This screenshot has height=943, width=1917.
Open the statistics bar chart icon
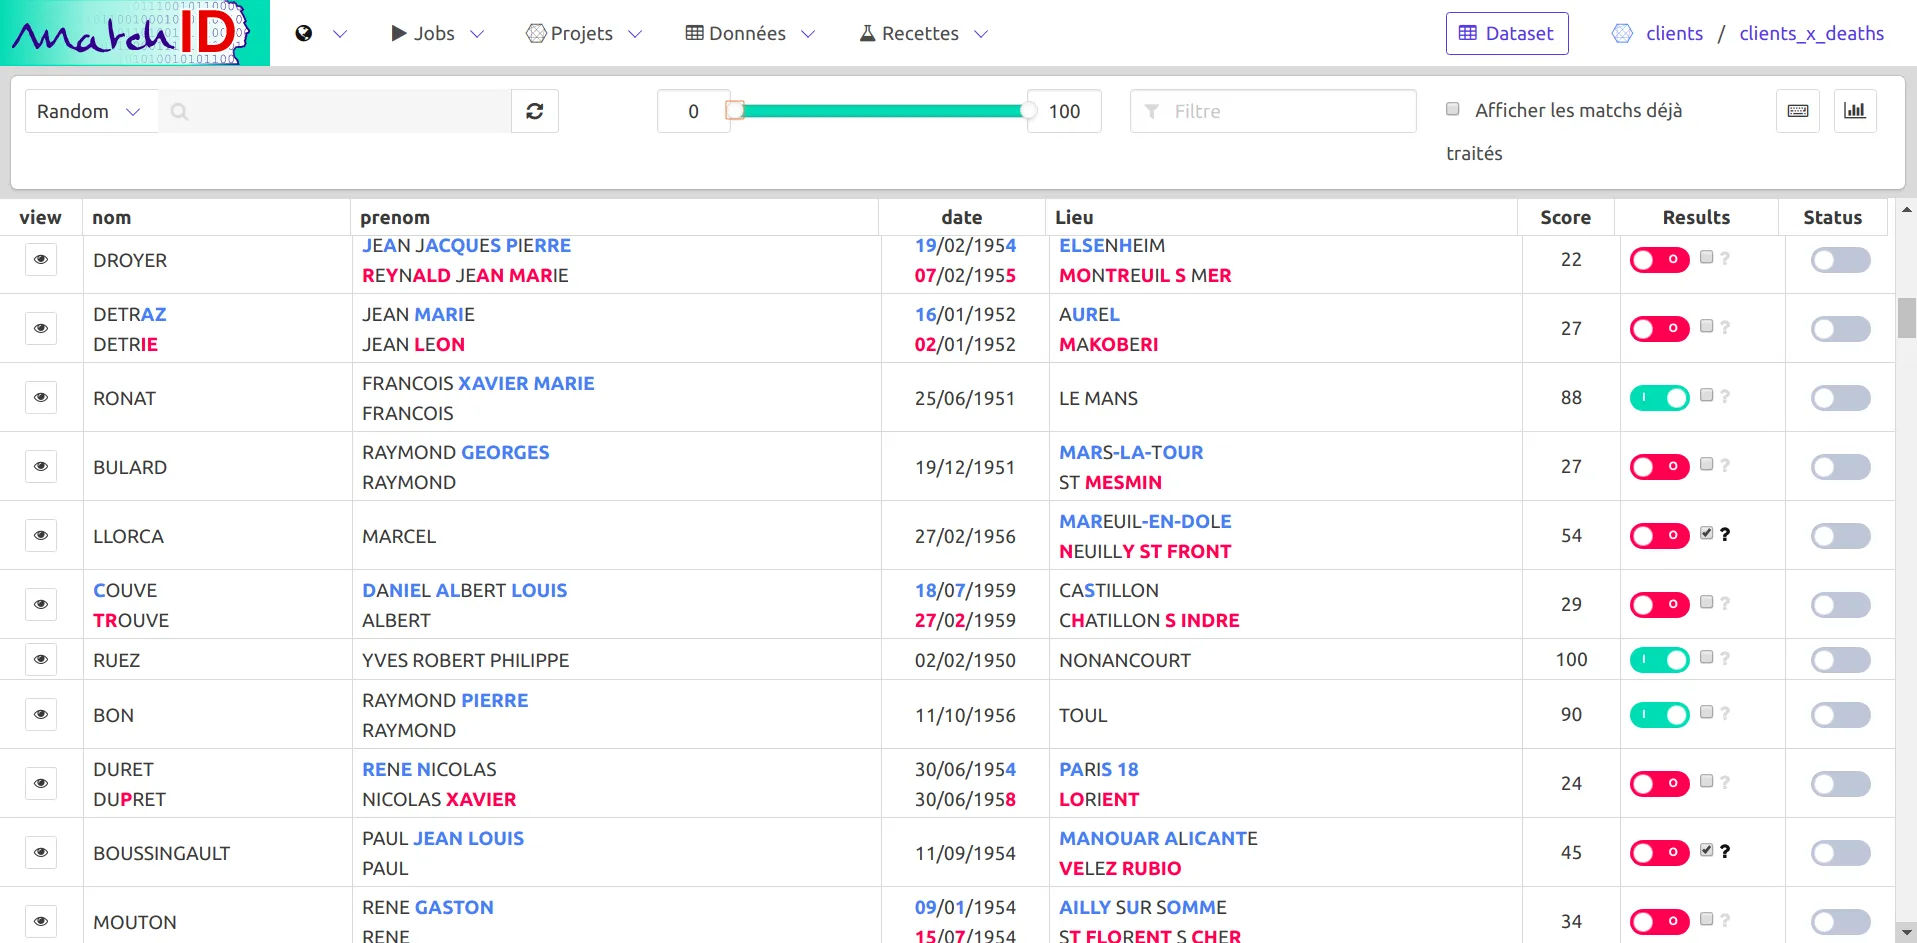pyautogui.click(x=1856, y=111)
